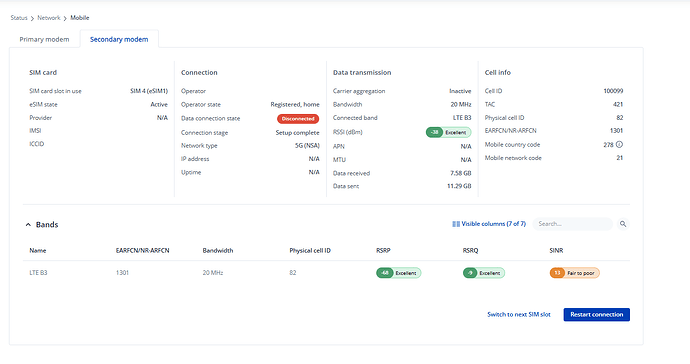Click the Data received 7.58 GB value
The height and width of the screenshot is (364, 690).
460,173
